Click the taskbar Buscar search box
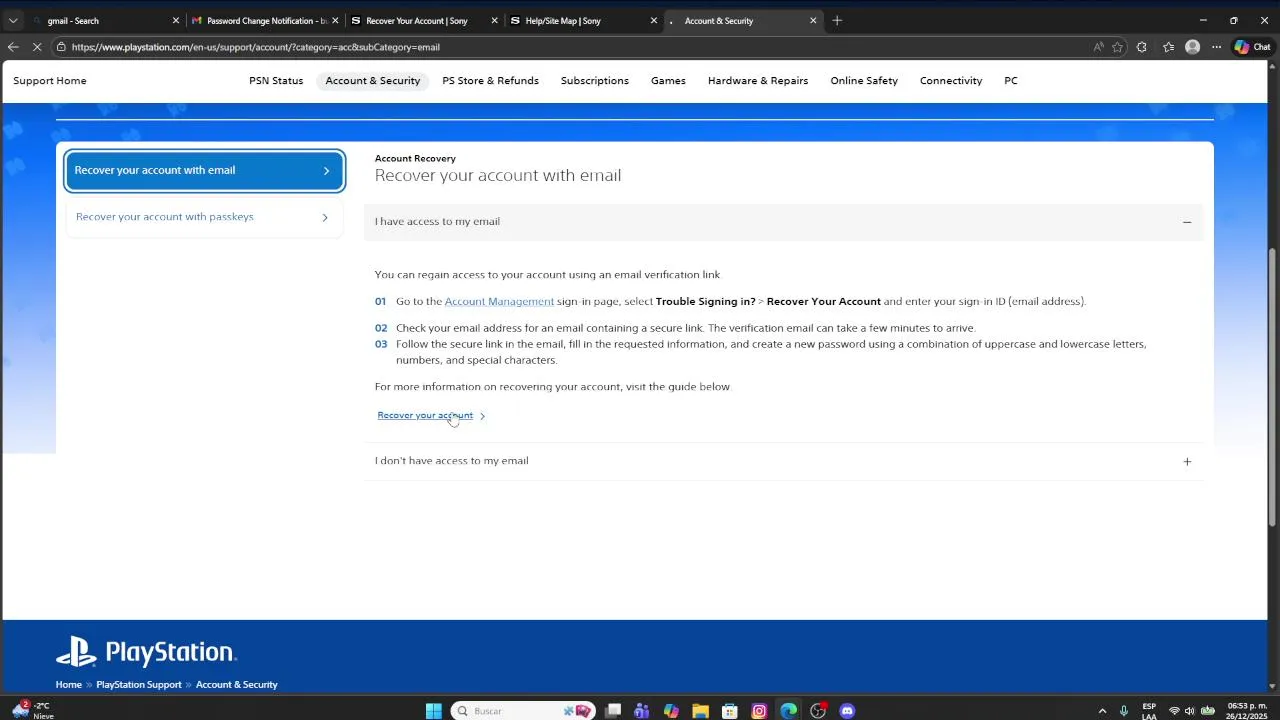The height and width of the screenshot is (720, 1280). tap(523, 711)
